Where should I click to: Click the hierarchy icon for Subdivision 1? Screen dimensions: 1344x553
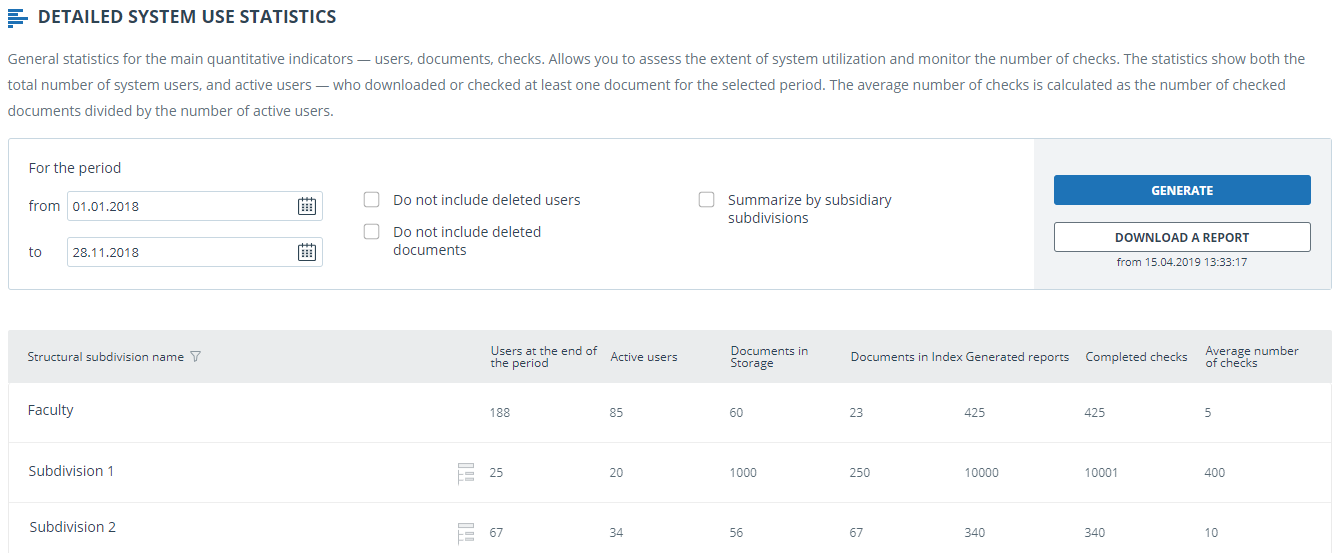coord(465,473)
